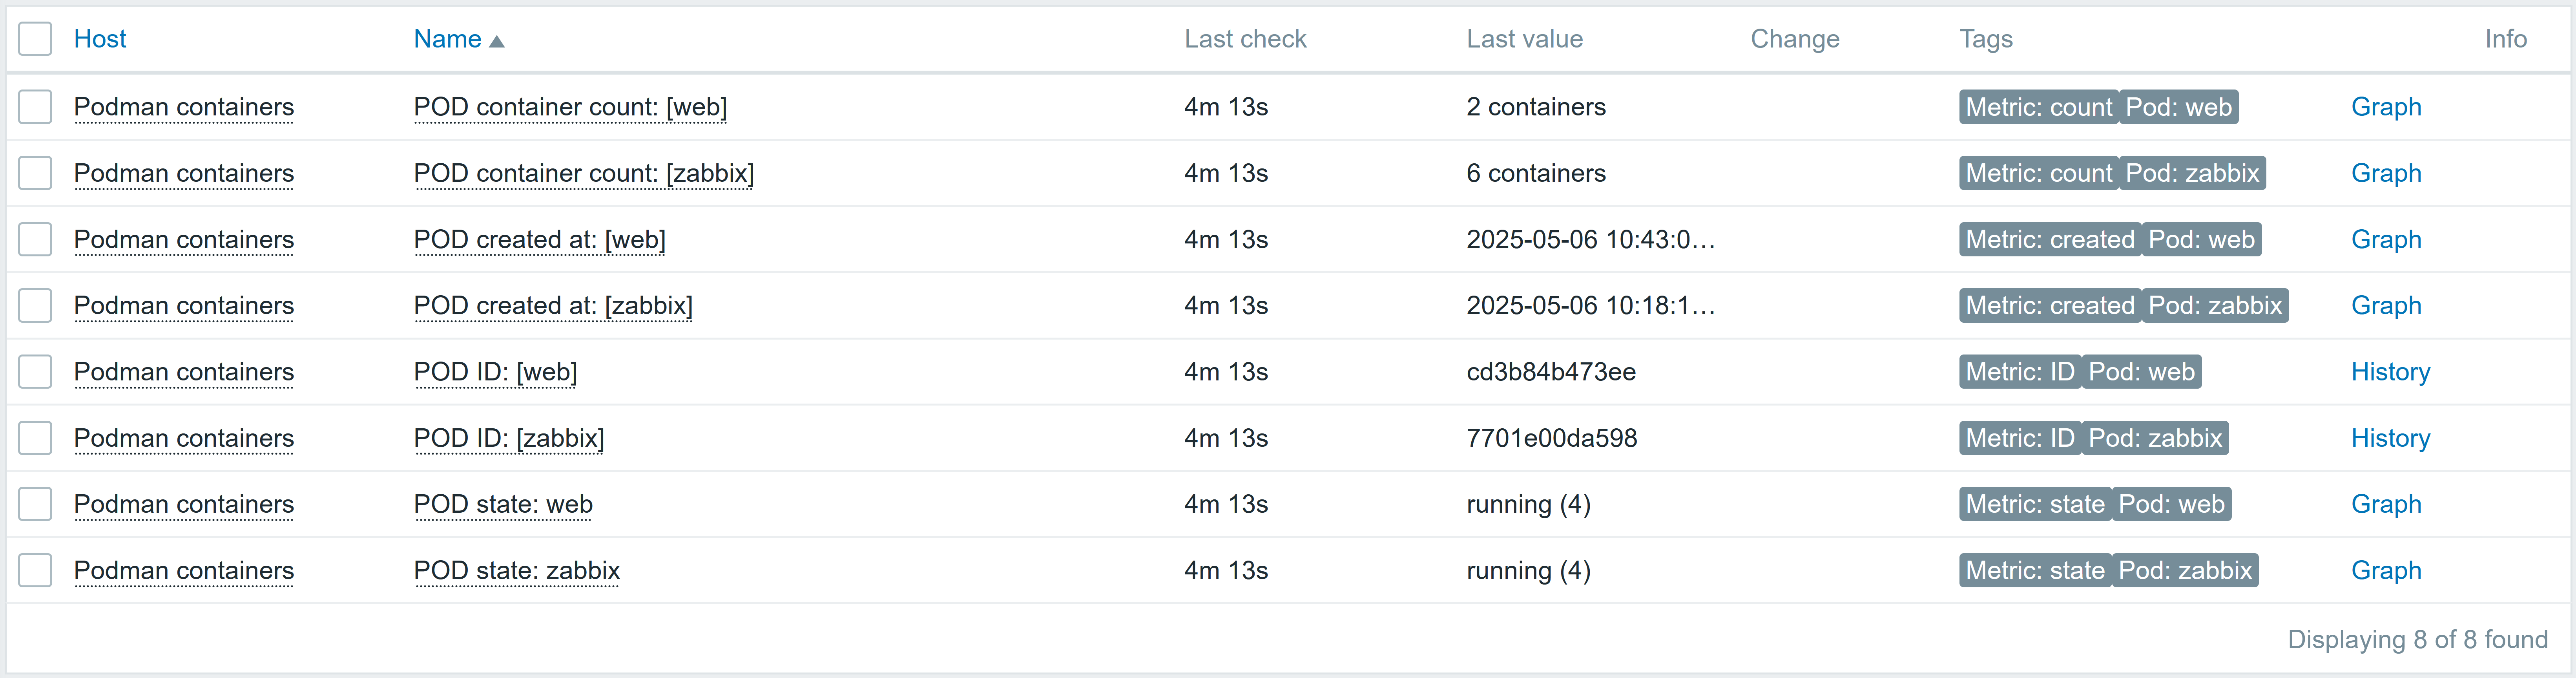Open item menu for POD state: zabbix
Image resolution: width=2576 pixels, height=678 pixels.
coord(517,570)
